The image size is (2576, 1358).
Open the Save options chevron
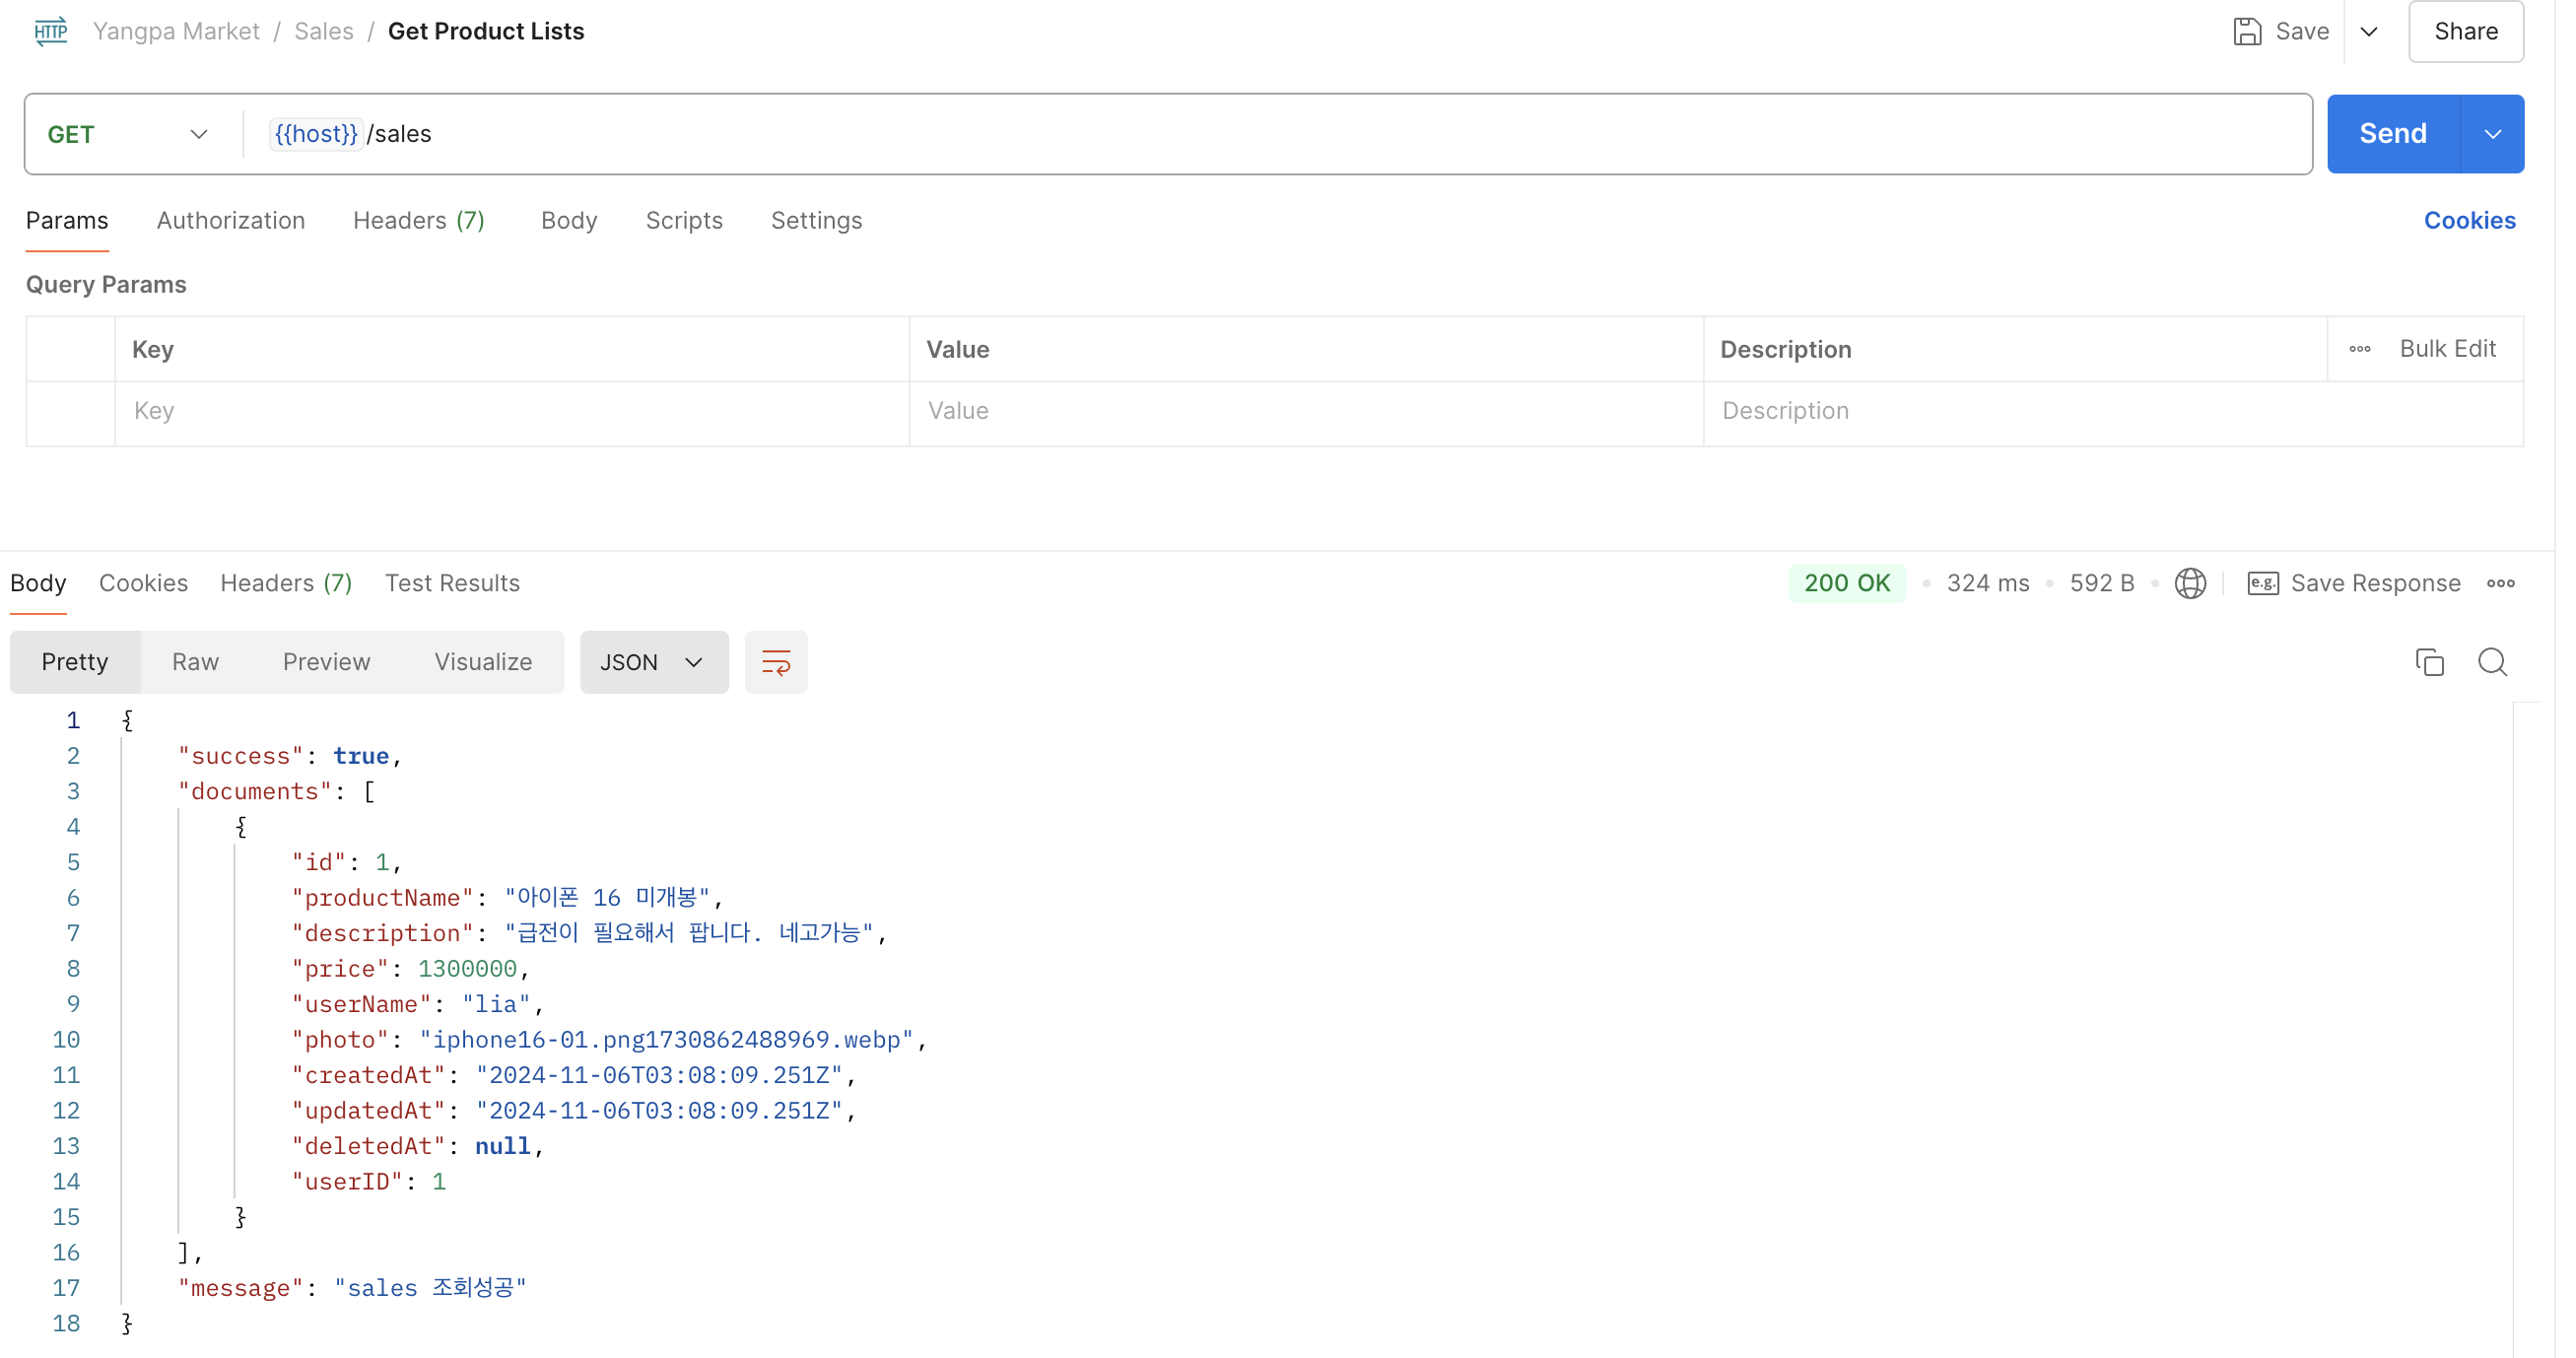tap(2368, 31)
